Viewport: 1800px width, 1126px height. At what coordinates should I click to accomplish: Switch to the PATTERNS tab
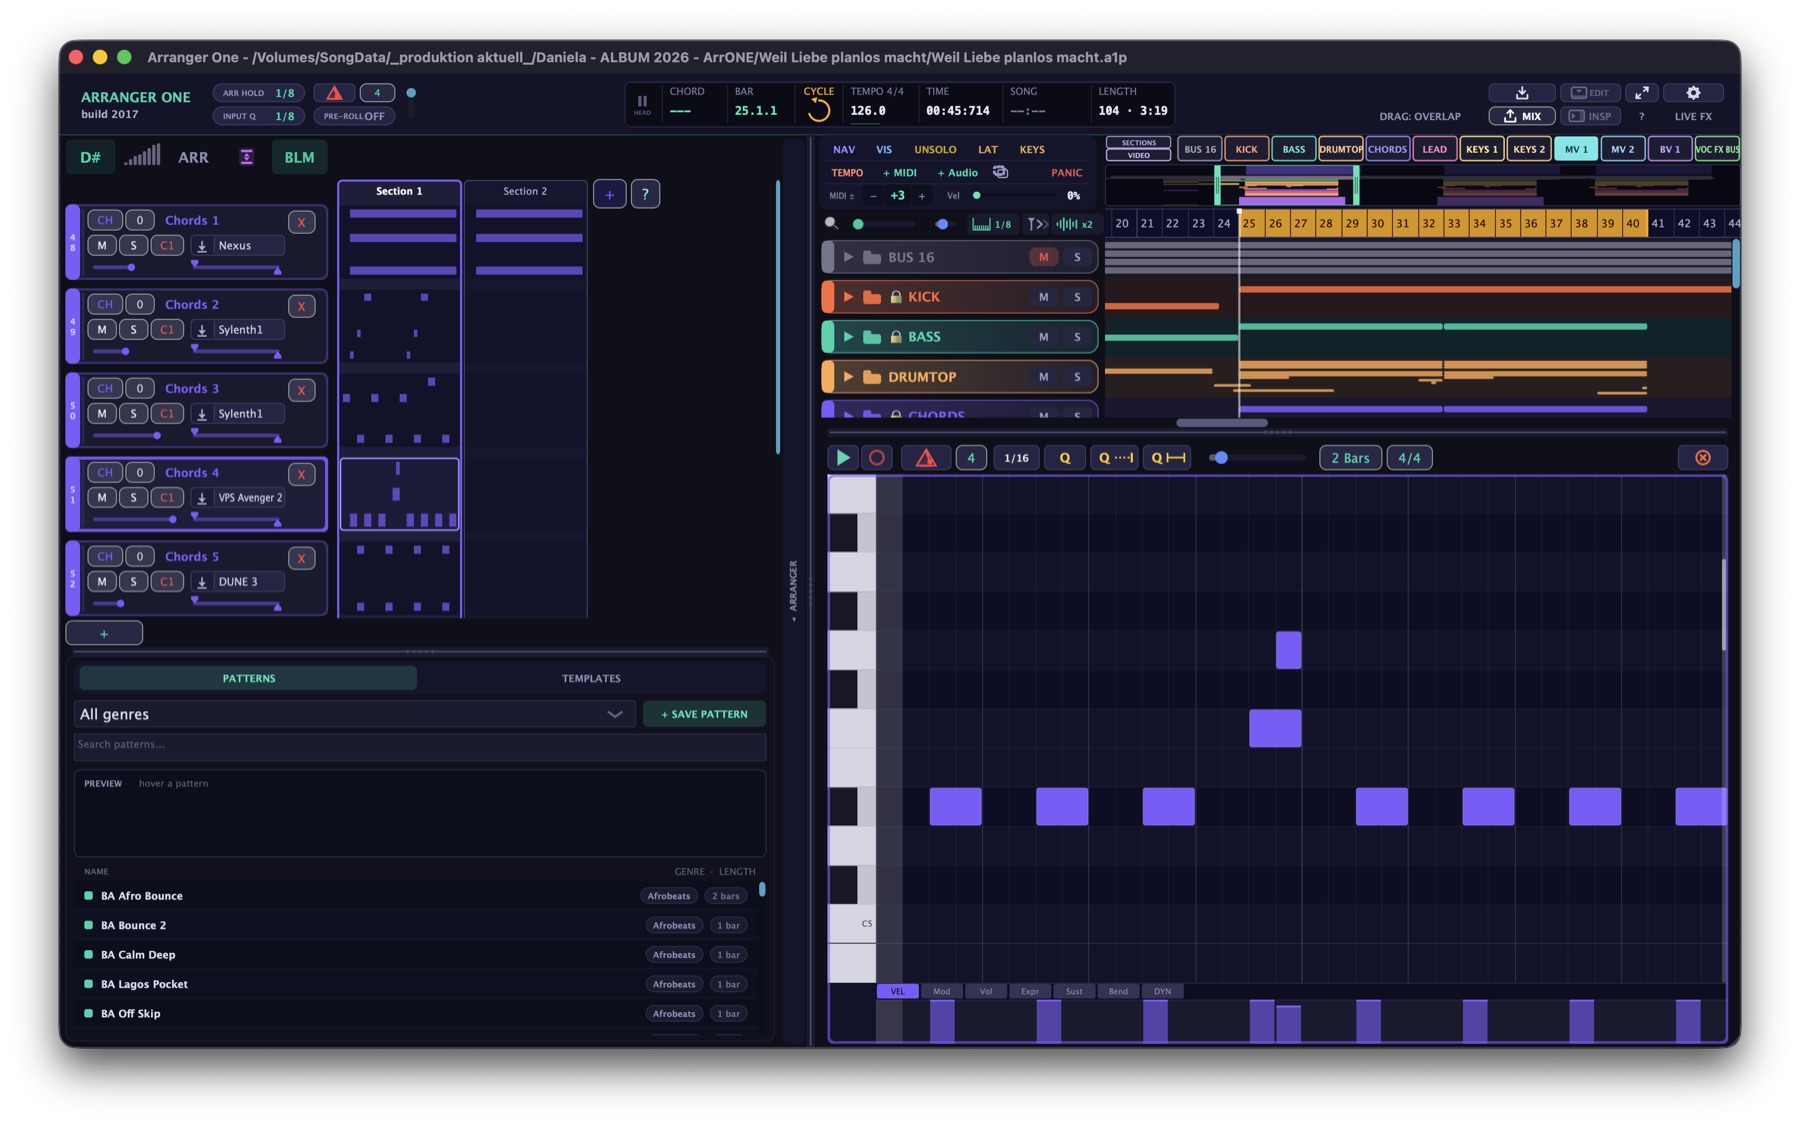point(248,678)
